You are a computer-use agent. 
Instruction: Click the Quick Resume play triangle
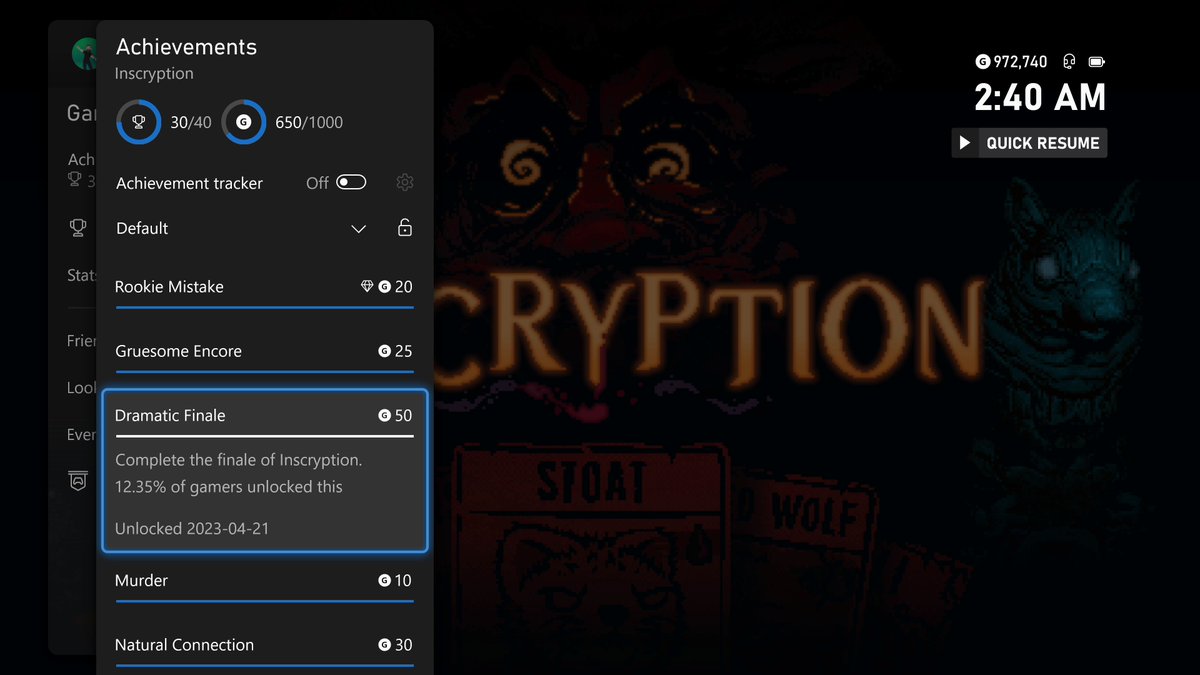pos(965,143)
